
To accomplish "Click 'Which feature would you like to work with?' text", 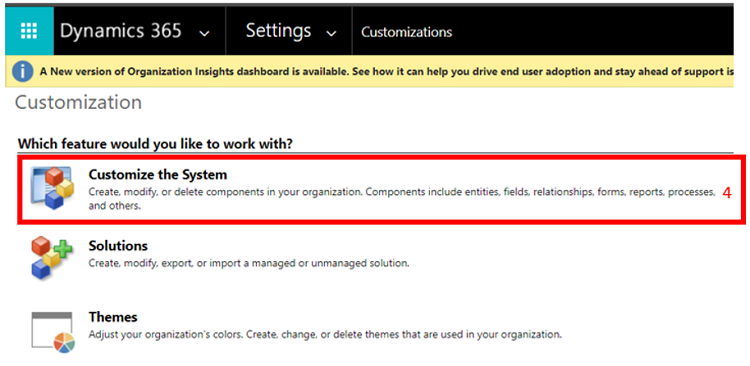I will point(154,144).
